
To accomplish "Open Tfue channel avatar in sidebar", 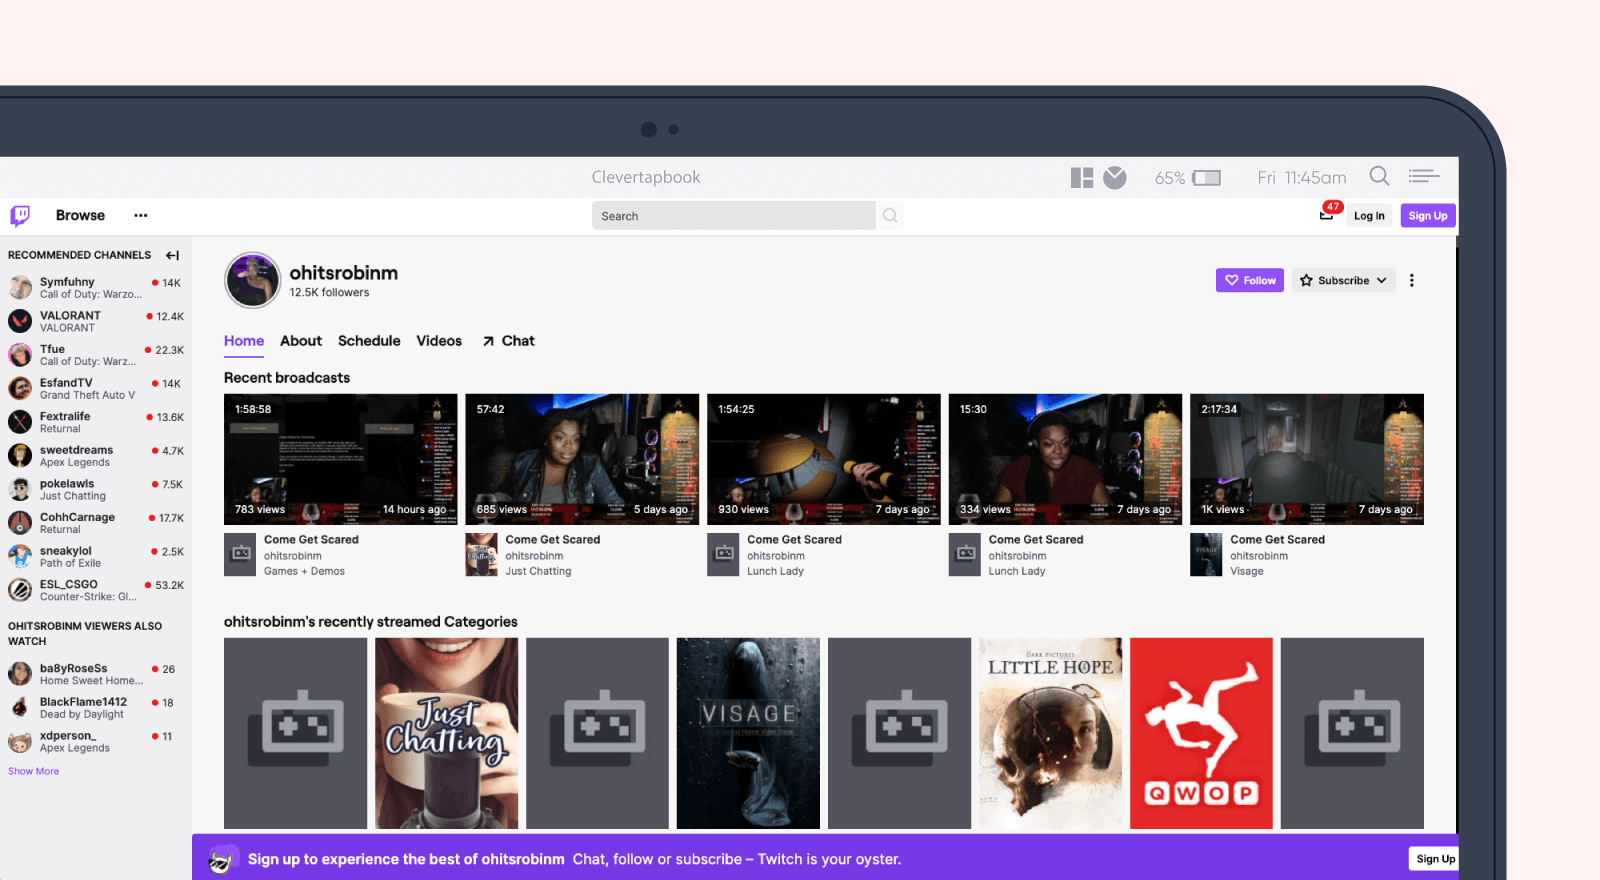I will point(20,355).
